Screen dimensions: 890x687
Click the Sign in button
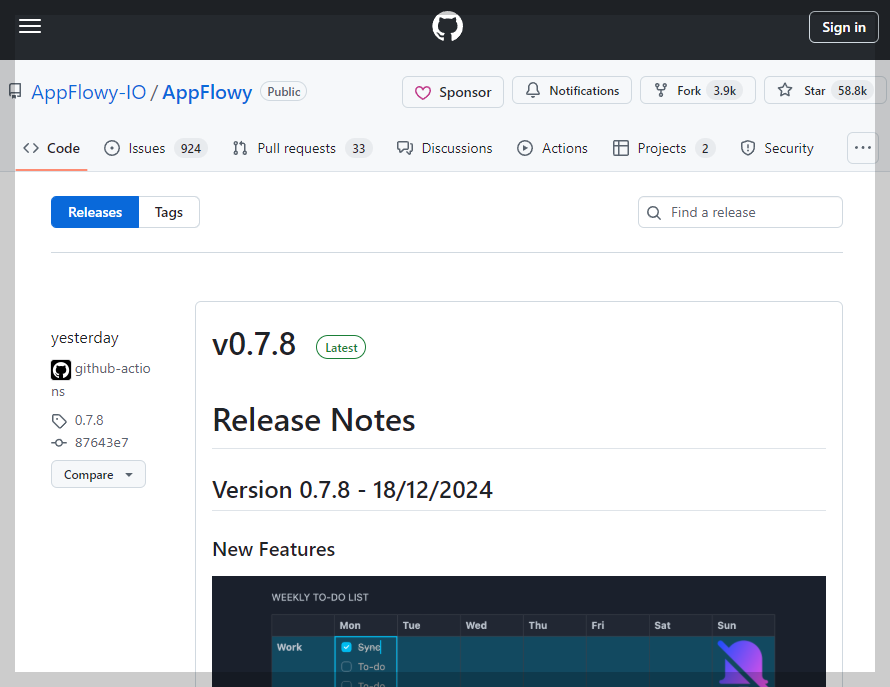pyautogui.click(x=843, y=27)
